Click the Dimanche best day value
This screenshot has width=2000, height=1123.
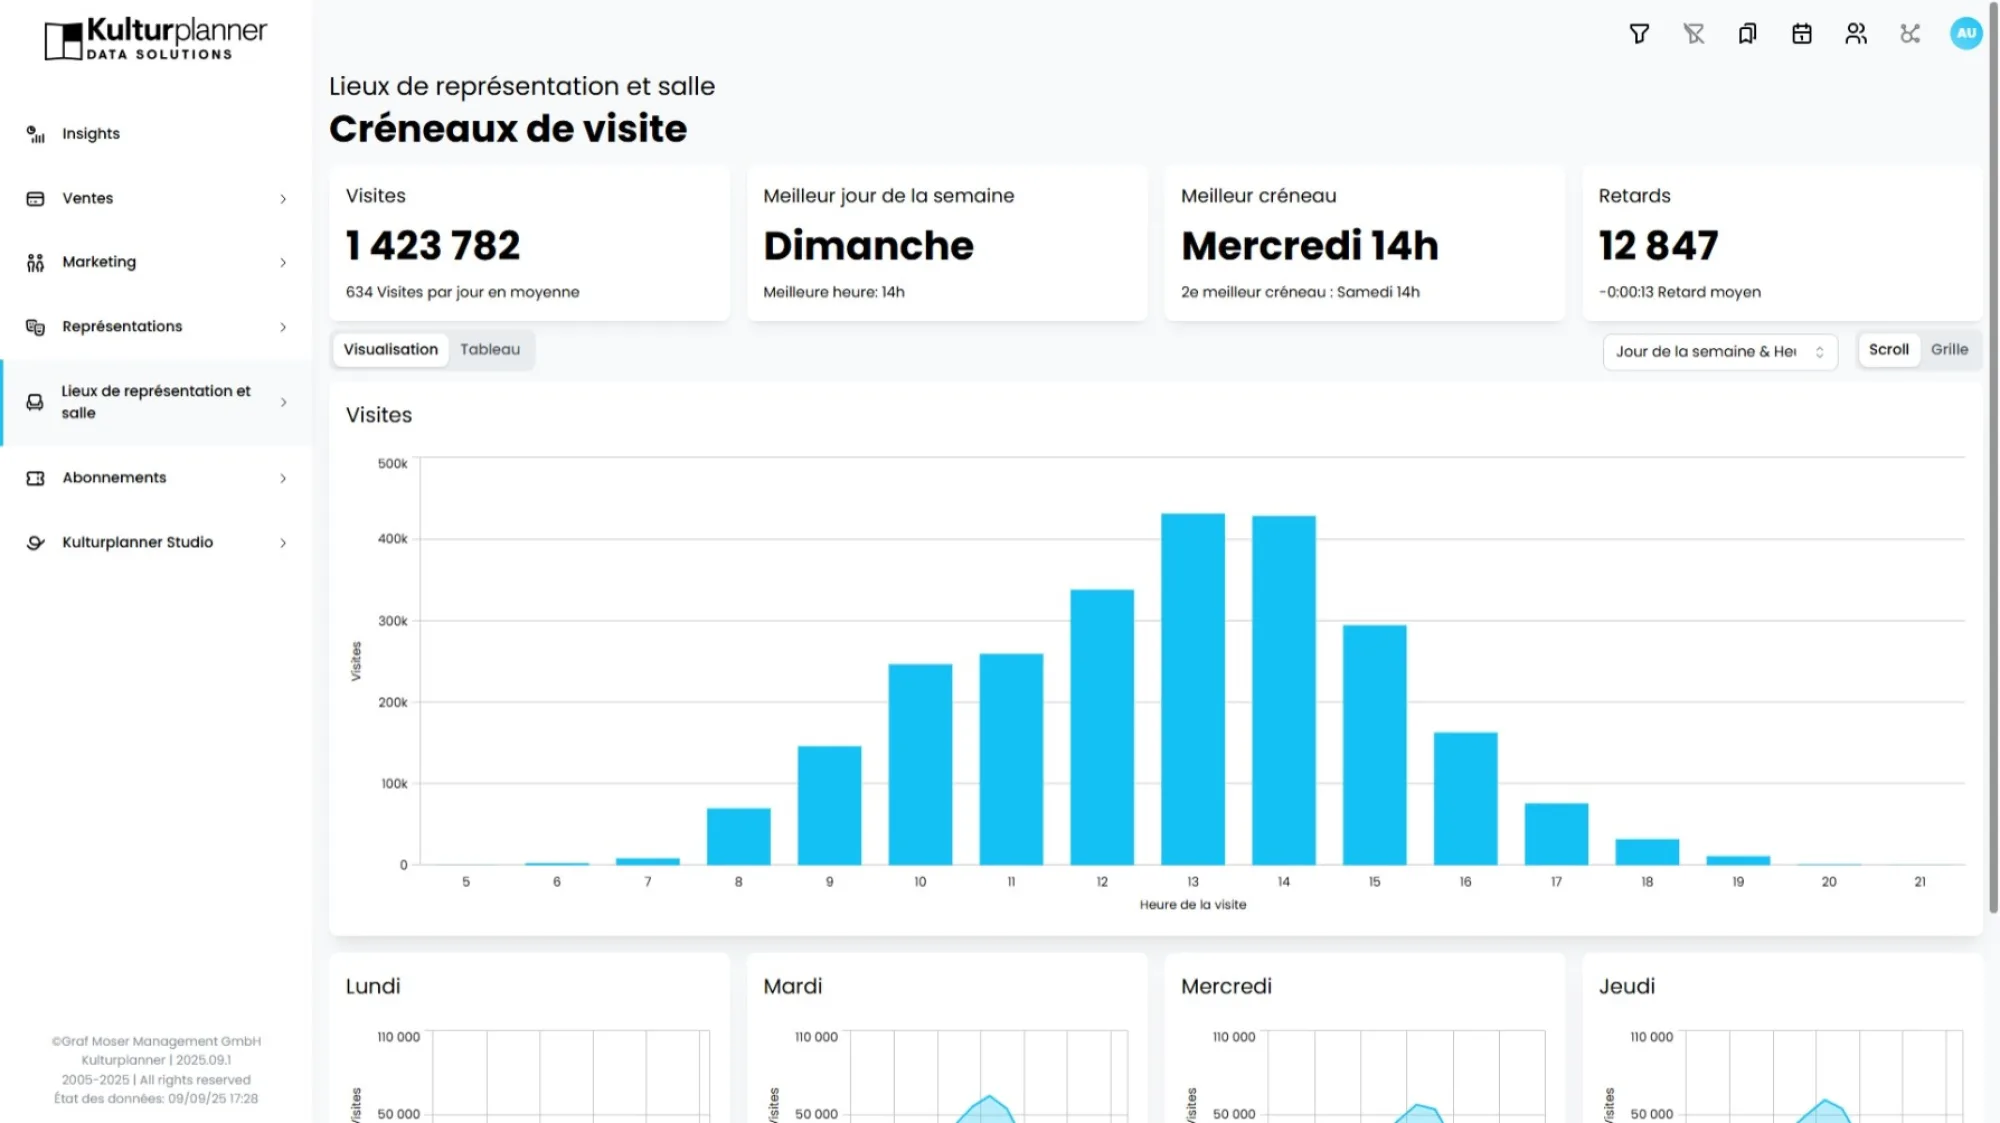[x=868, y=246]
